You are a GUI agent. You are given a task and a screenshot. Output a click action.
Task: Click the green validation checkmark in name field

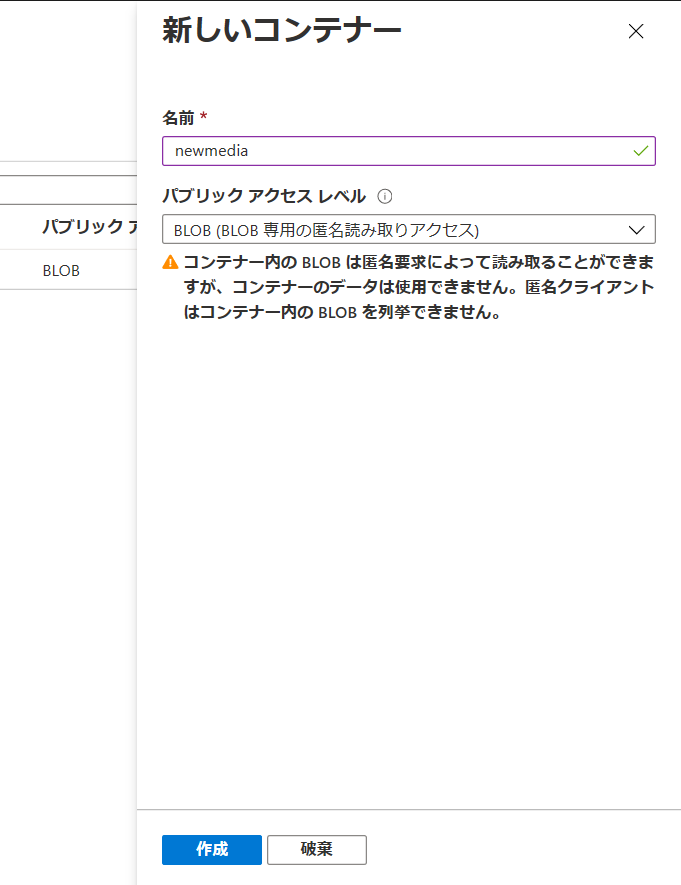pyautogui.click(x=640, y=151)
